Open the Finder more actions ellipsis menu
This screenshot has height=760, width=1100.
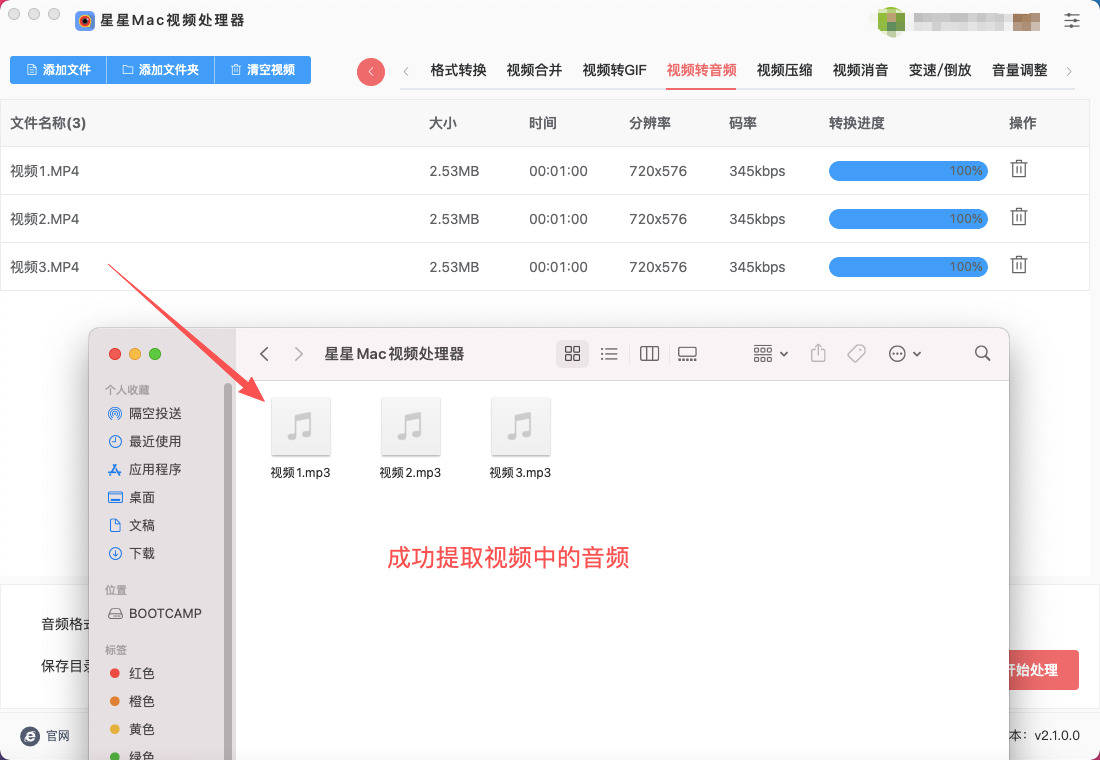(x=905, y=354)
